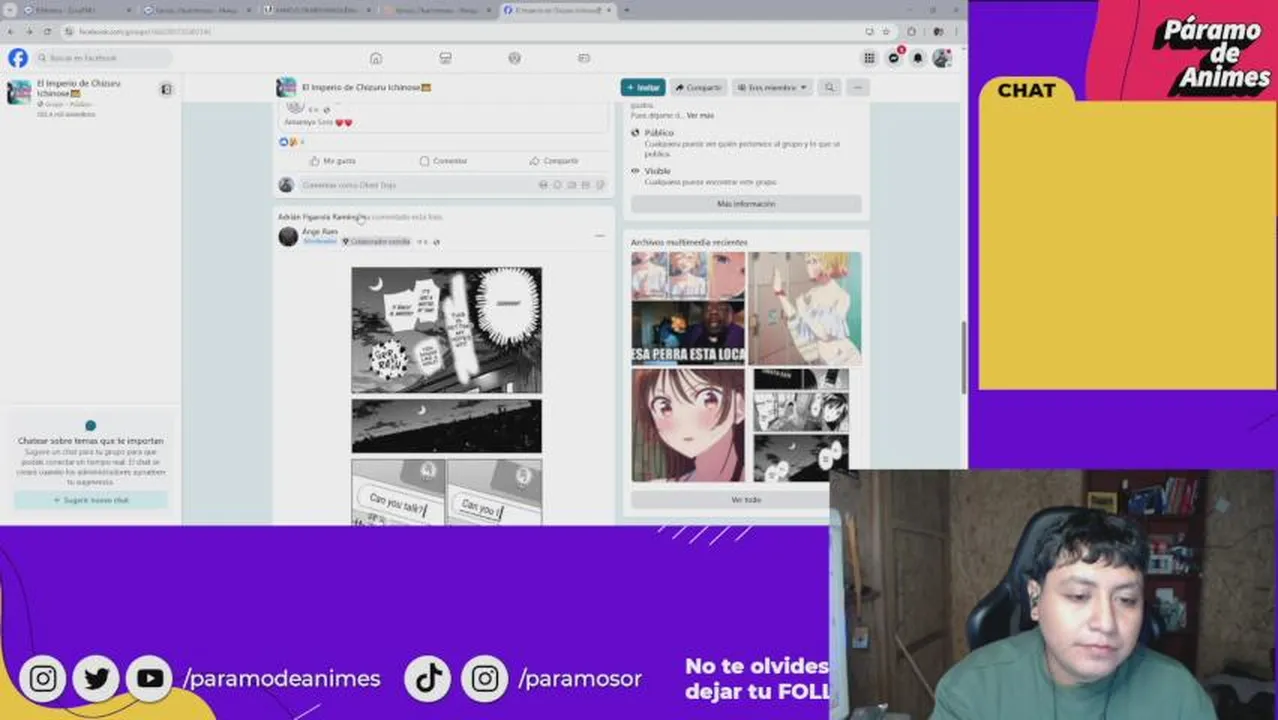1278x720 pixels.
Task: Open Ange Ram's profile avatar
Action: [x=288, y=236]
